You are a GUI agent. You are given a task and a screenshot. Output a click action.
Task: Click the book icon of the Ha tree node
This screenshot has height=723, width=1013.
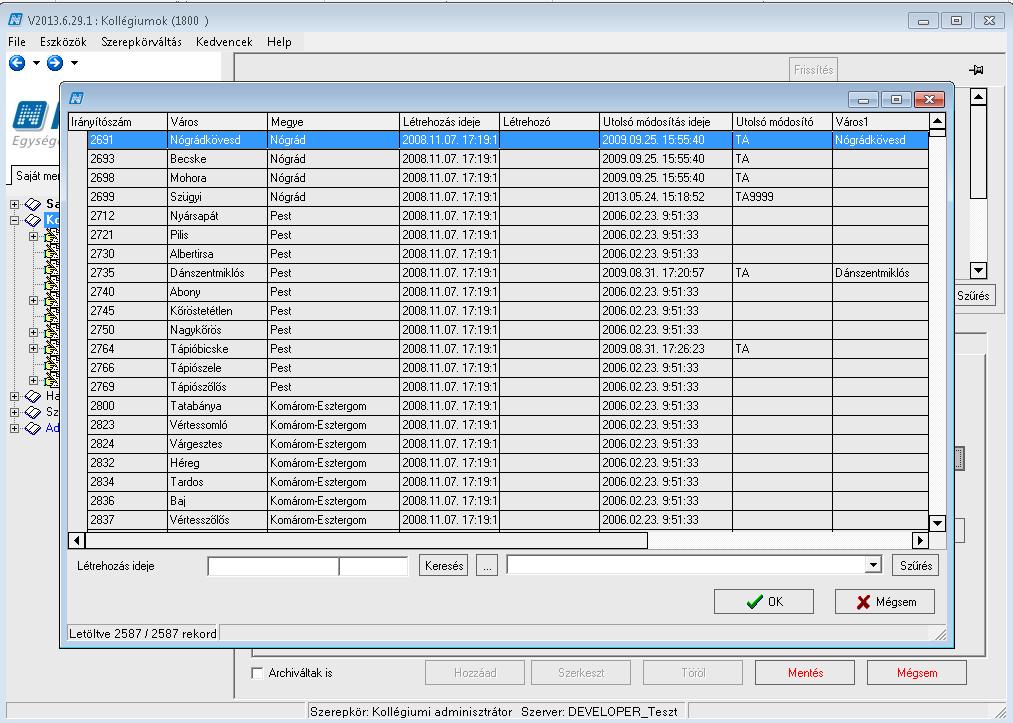pyautogui.click(x=32, y=396)
